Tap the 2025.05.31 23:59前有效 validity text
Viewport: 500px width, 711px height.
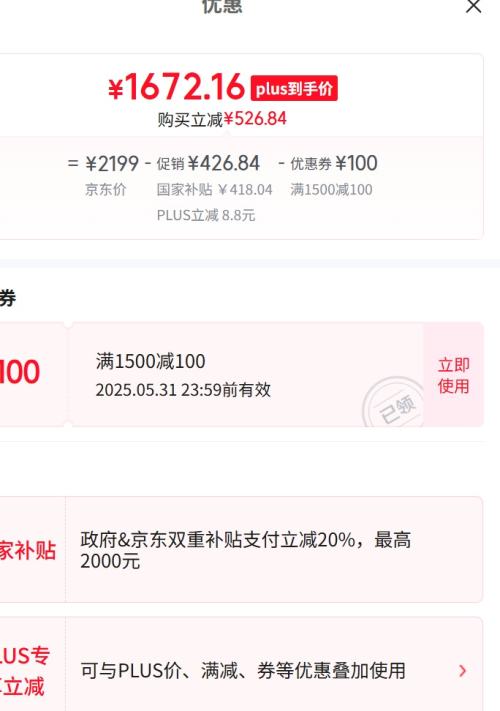click(183, 390)
